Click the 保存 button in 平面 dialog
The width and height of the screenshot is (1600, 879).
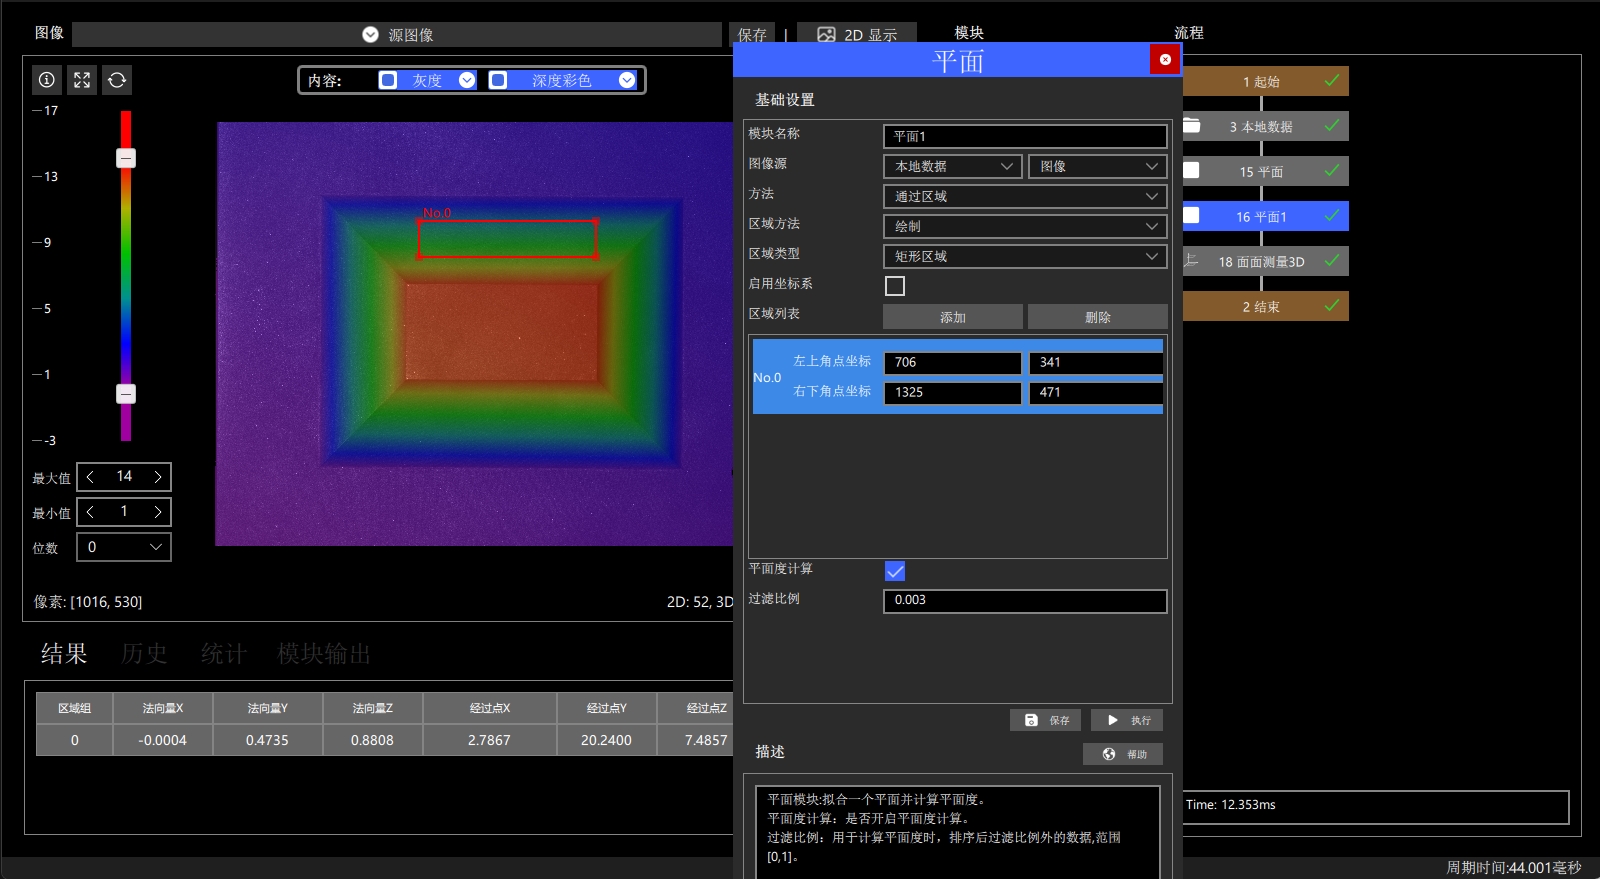1045,720
